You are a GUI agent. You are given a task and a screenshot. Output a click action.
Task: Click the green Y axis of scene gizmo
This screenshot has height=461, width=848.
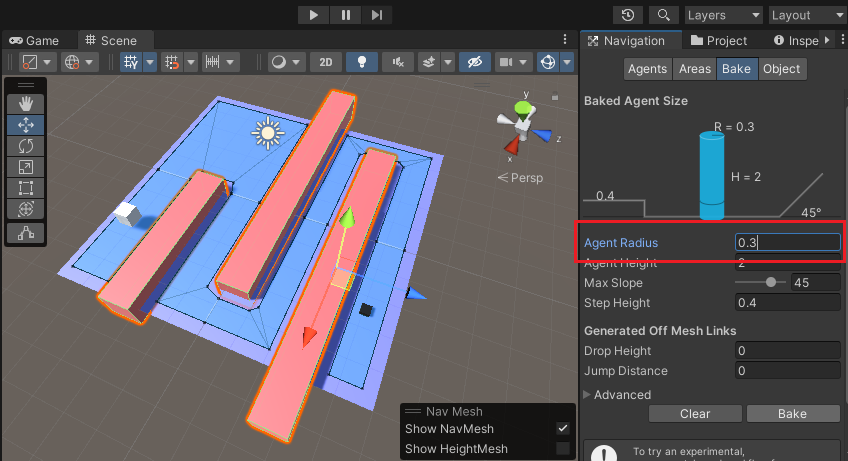click(x=523, y=109)
